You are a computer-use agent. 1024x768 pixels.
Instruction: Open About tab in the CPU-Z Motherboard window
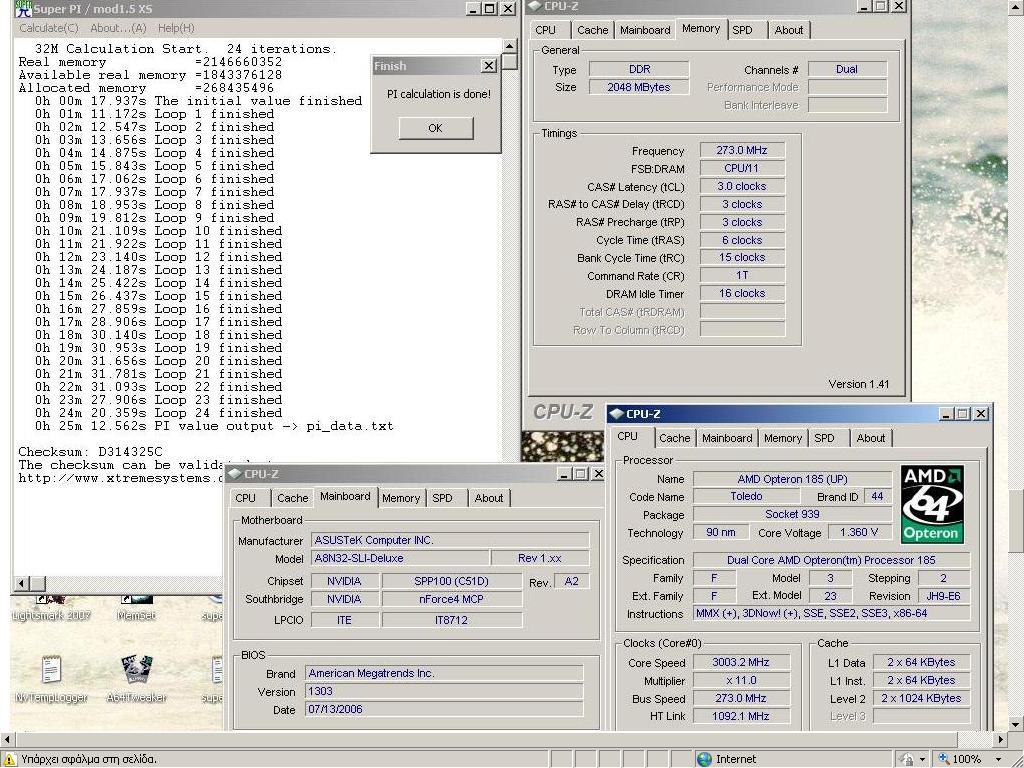pyautogui.click(x=488, y=498)
